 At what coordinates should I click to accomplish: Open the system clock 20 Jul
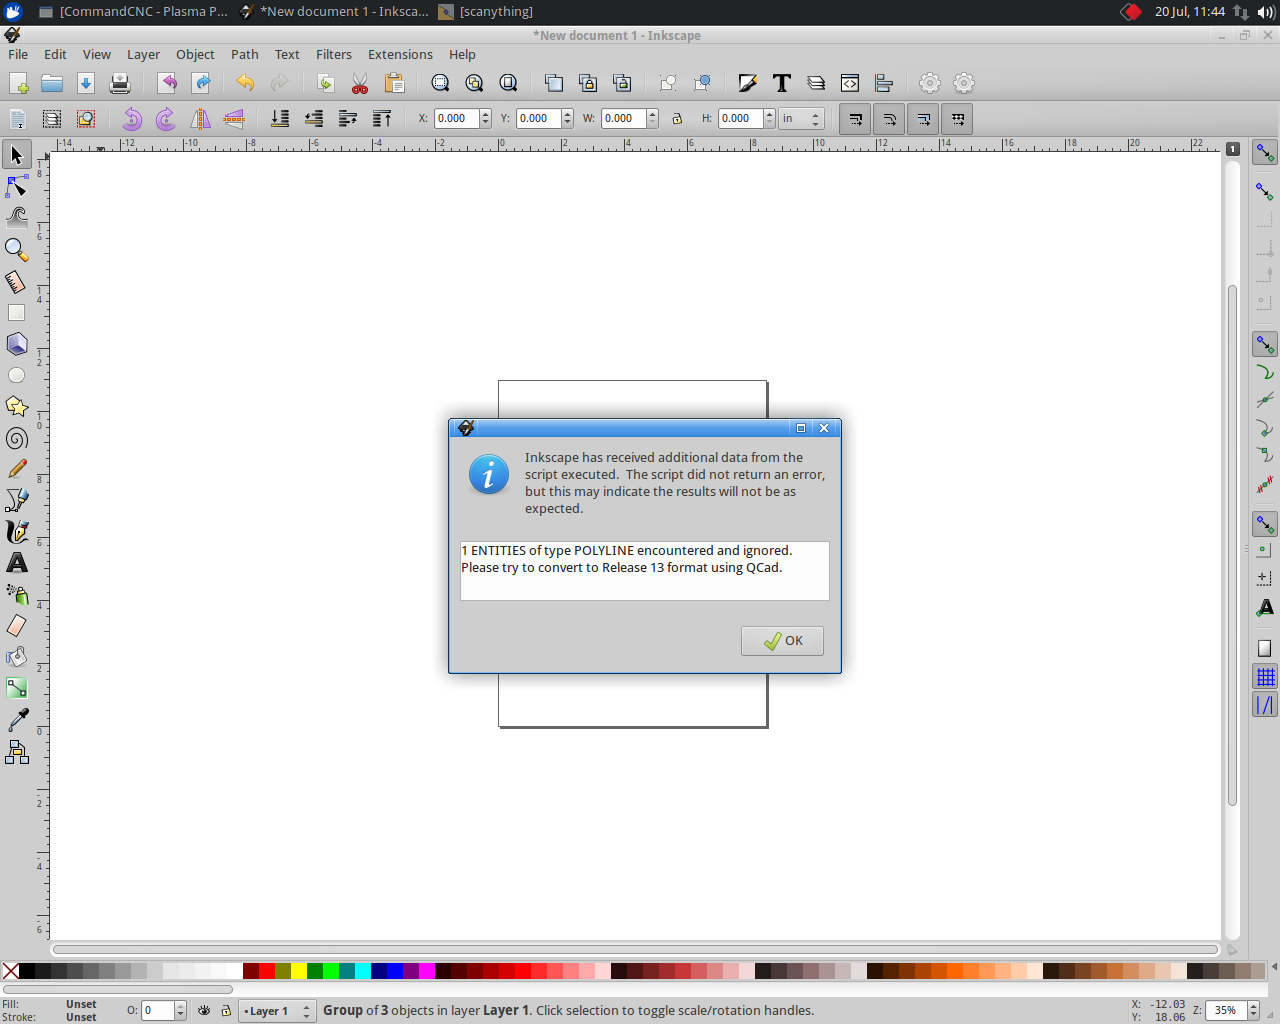tap(1189, 12)
